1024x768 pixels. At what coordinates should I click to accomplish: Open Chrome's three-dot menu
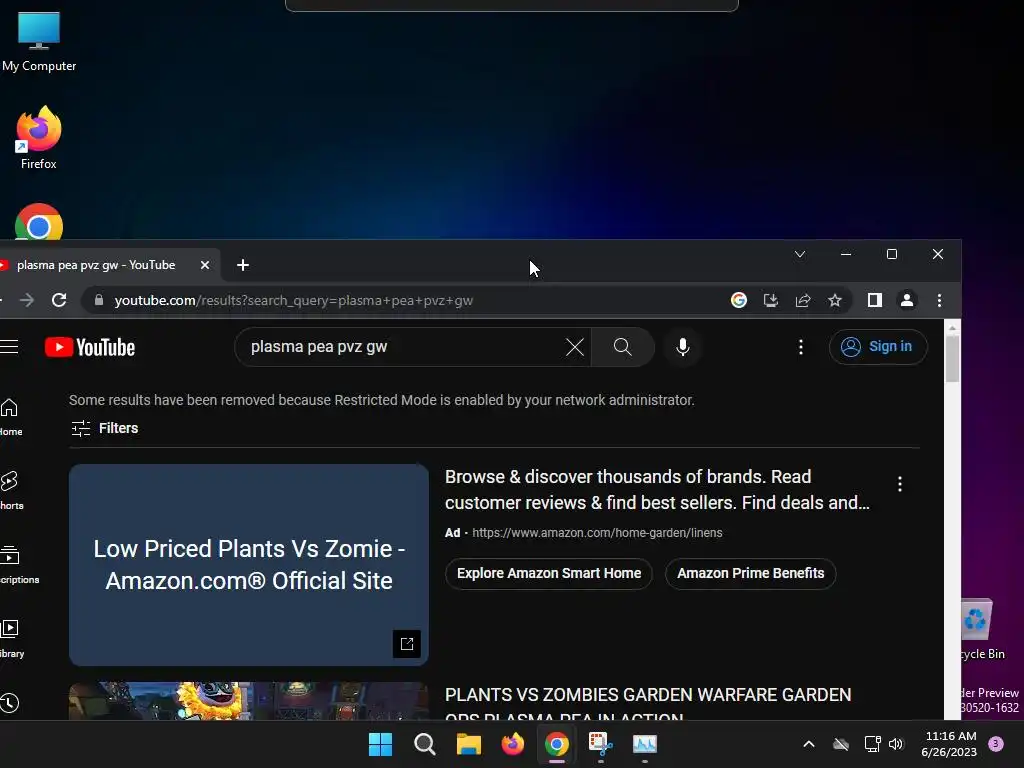[x=939, y=300]
